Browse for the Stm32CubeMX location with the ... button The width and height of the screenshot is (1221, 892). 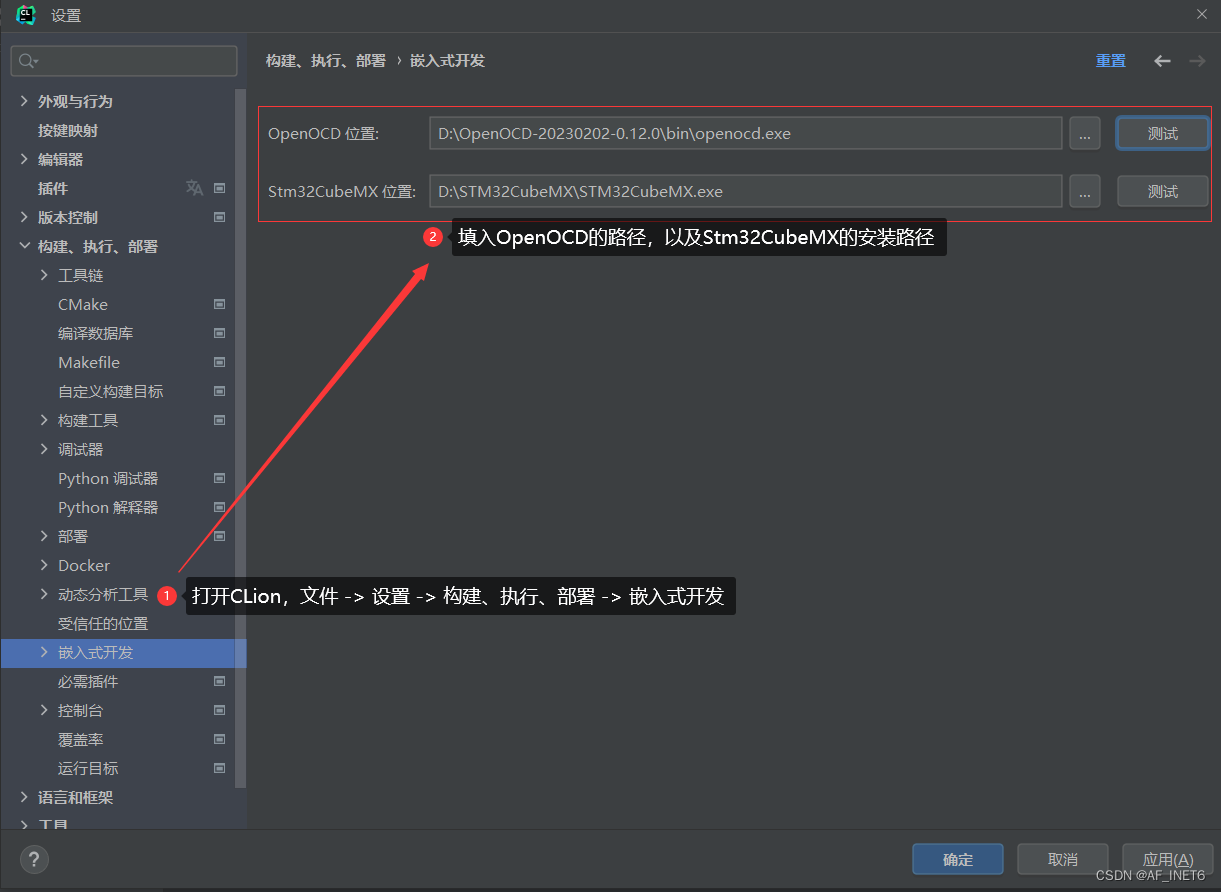tap(1085, 191)
